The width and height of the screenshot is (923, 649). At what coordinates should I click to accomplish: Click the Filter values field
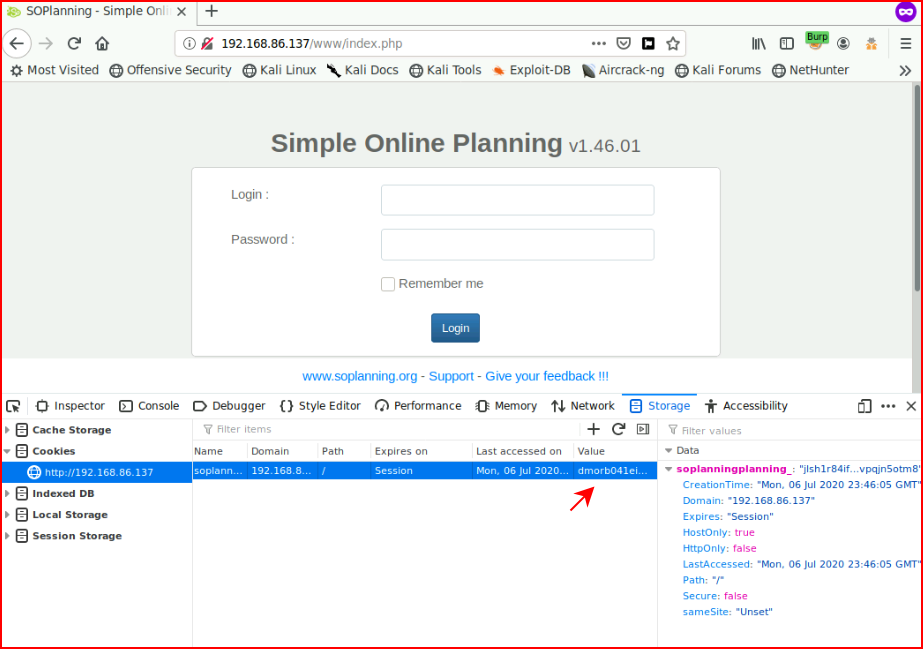click(x=792, y=431)
